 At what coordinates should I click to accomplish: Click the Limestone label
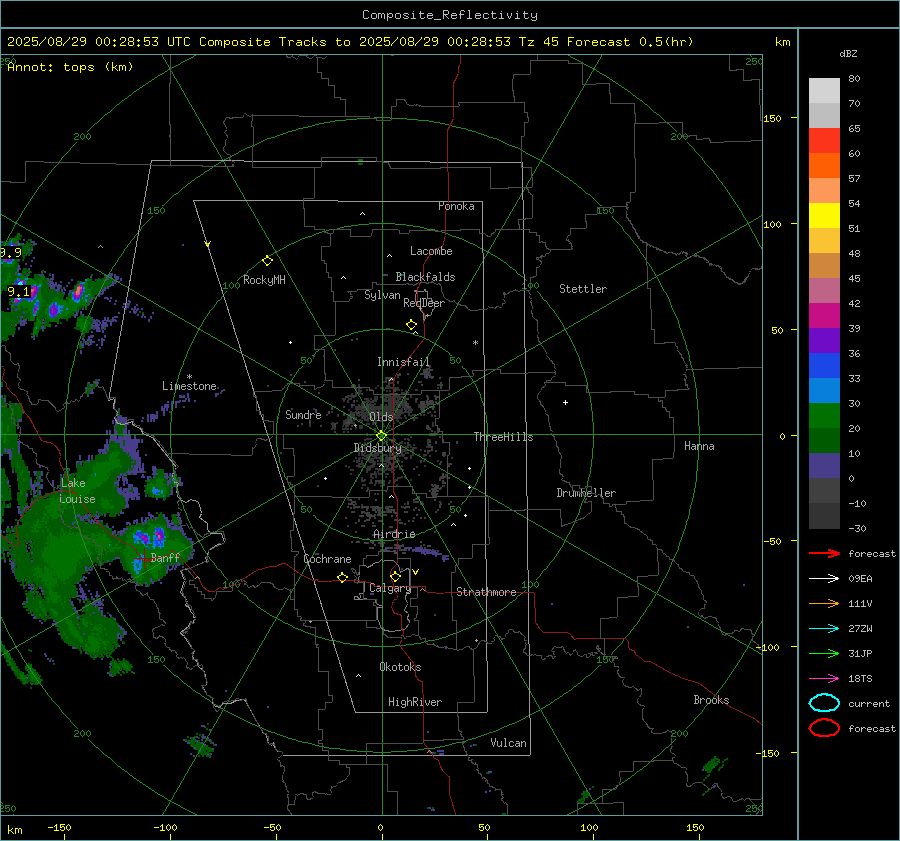click(189, 386)
